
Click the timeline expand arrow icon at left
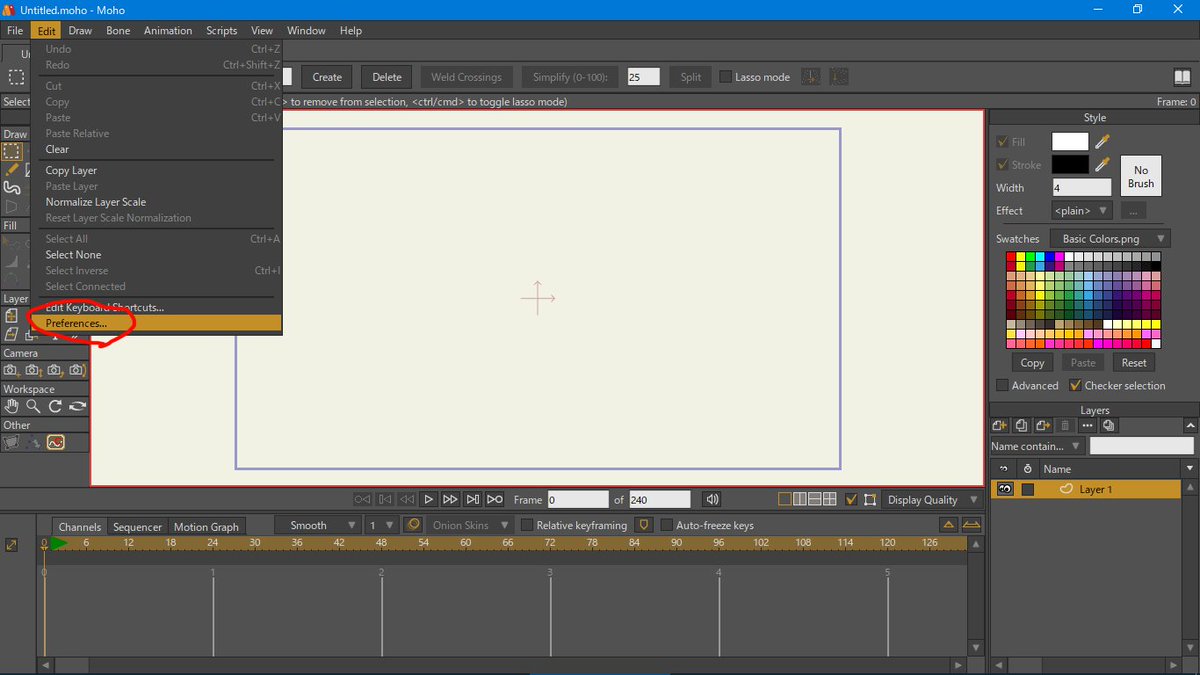12,545
